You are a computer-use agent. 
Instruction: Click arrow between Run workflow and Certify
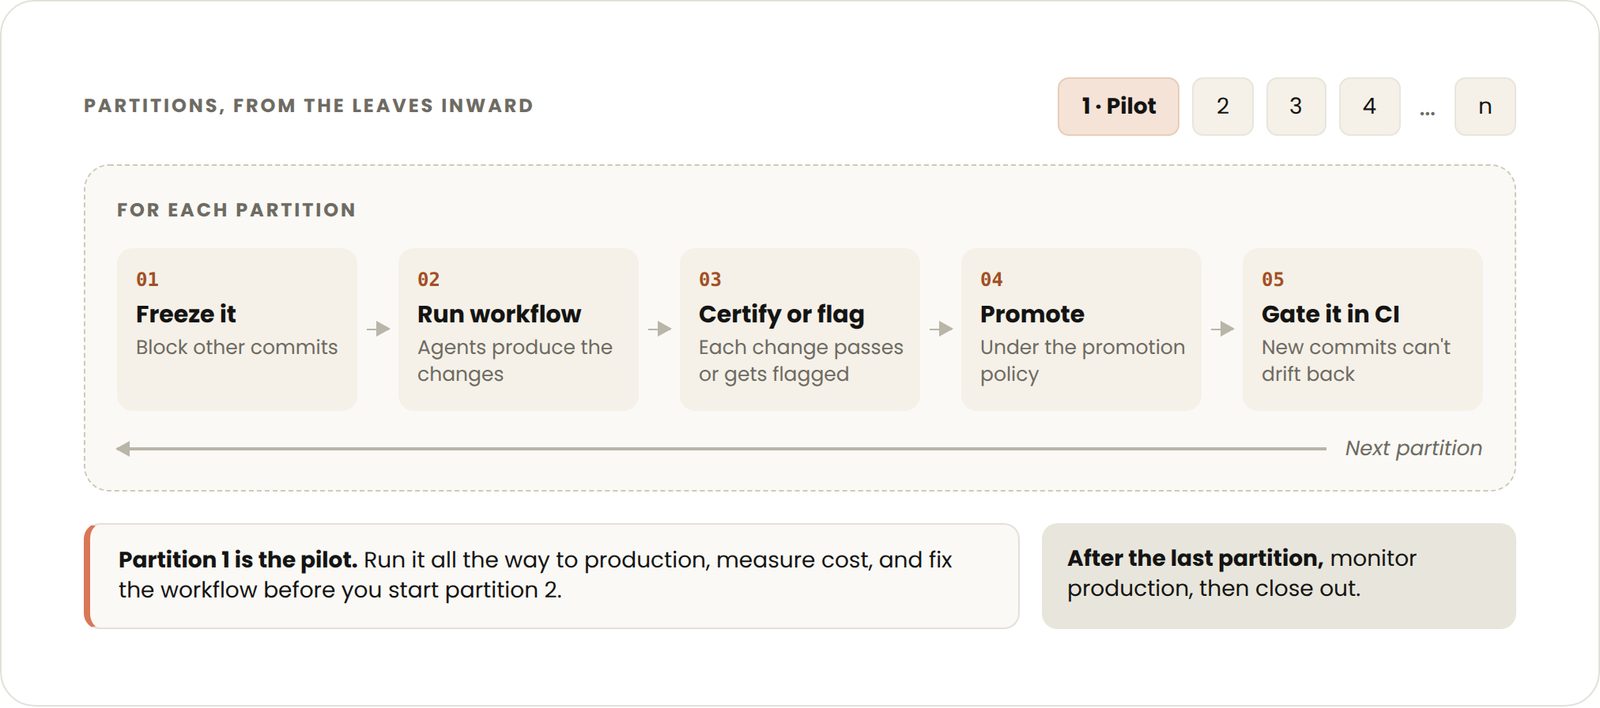click(659, 329)
